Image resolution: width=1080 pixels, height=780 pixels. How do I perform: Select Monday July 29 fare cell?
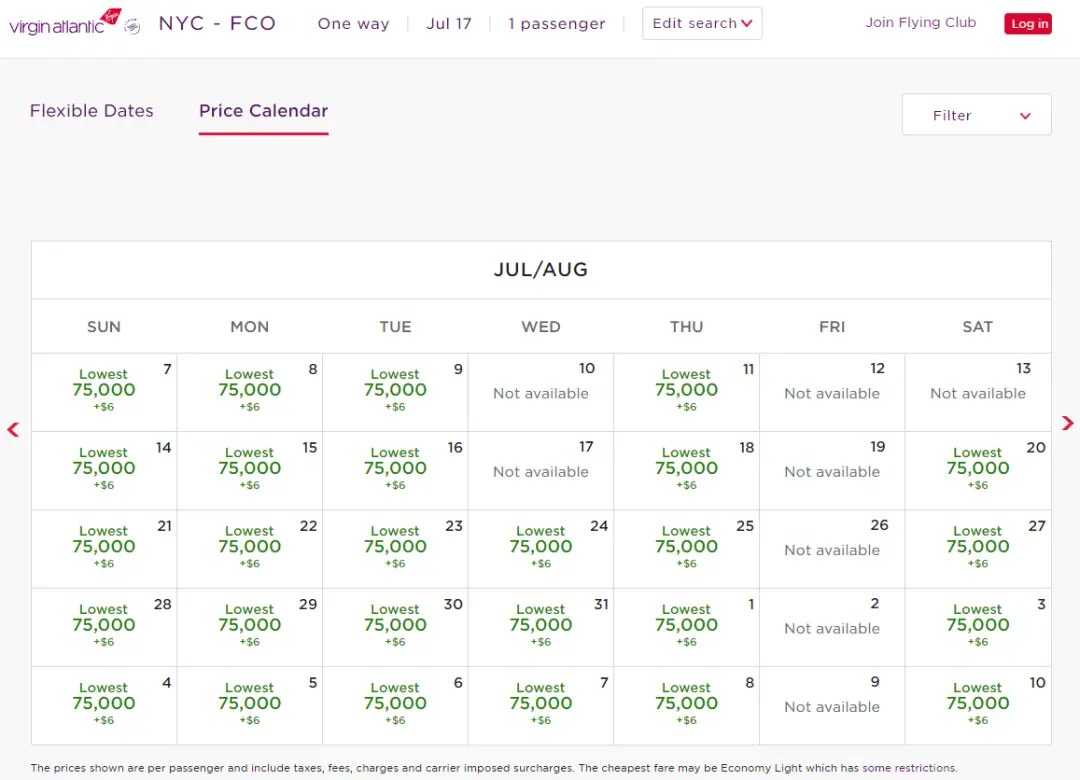point(249,626)
